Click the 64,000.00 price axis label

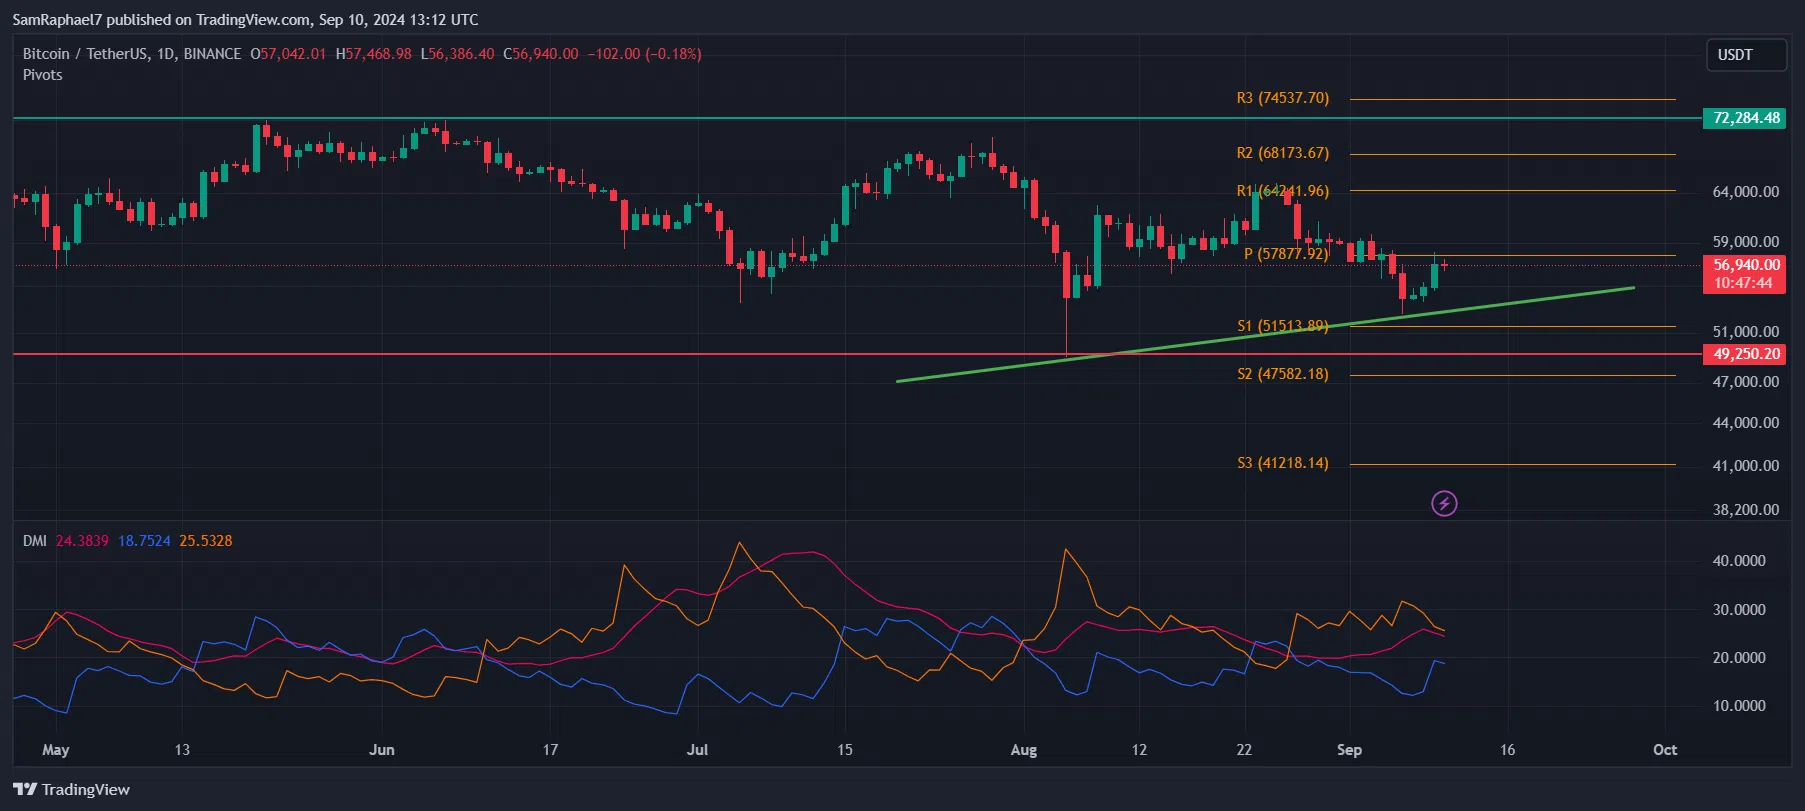1746,192
